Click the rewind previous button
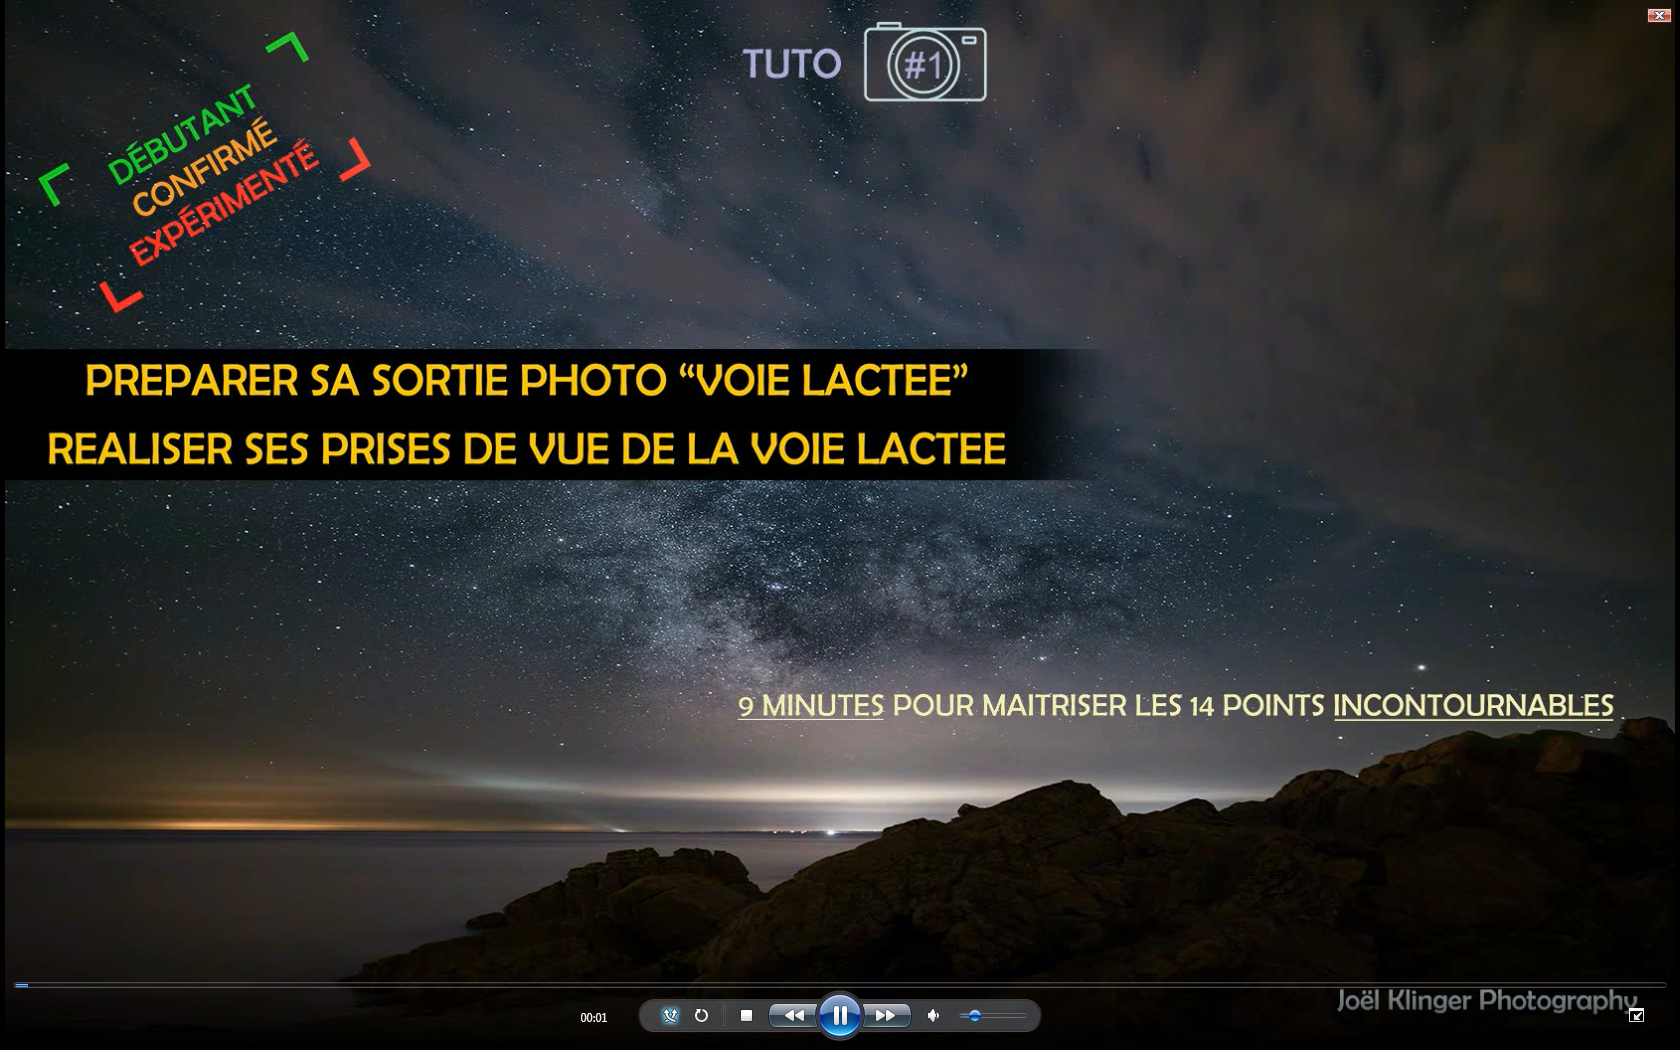The image size is (1680, 1050). pos(794,1016)
